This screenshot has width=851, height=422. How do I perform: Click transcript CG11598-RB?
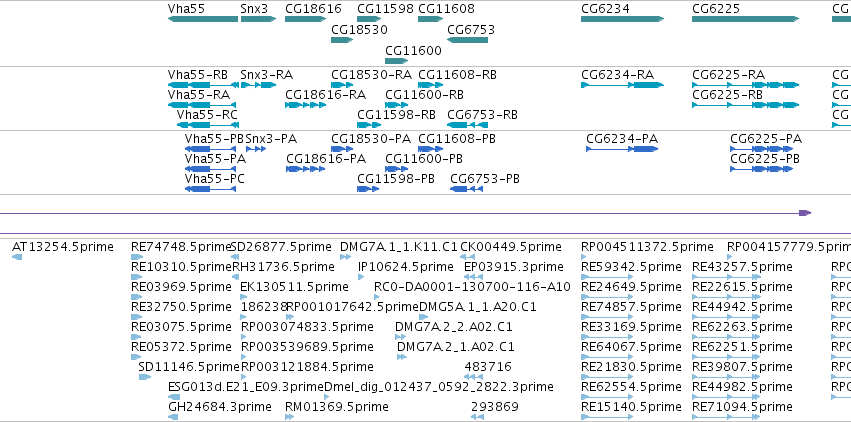pos(369,125)
